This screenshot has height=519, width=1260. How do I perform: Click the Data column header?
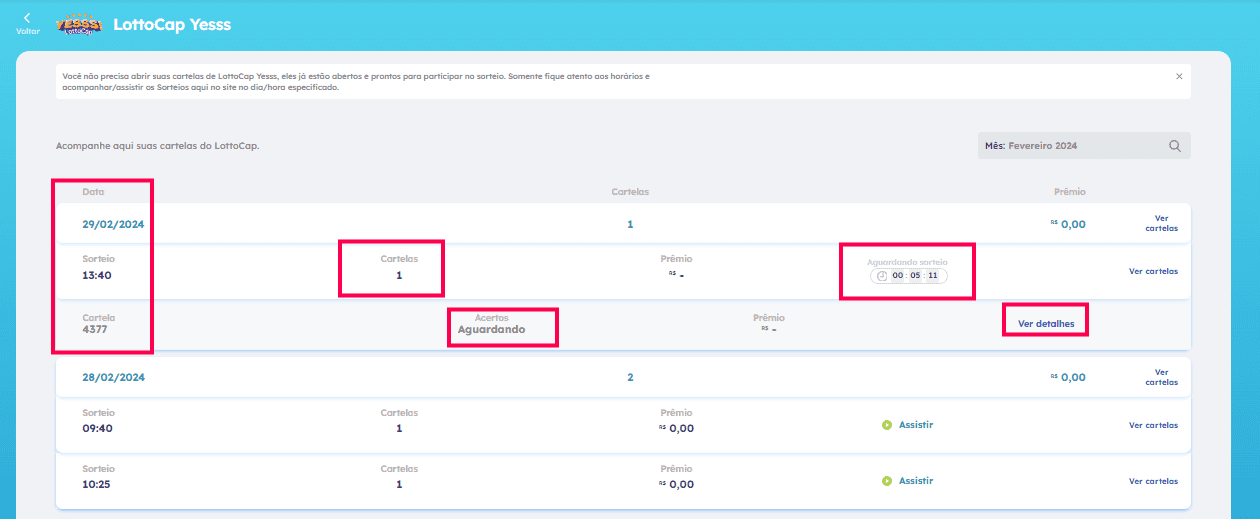click(93, 191)
